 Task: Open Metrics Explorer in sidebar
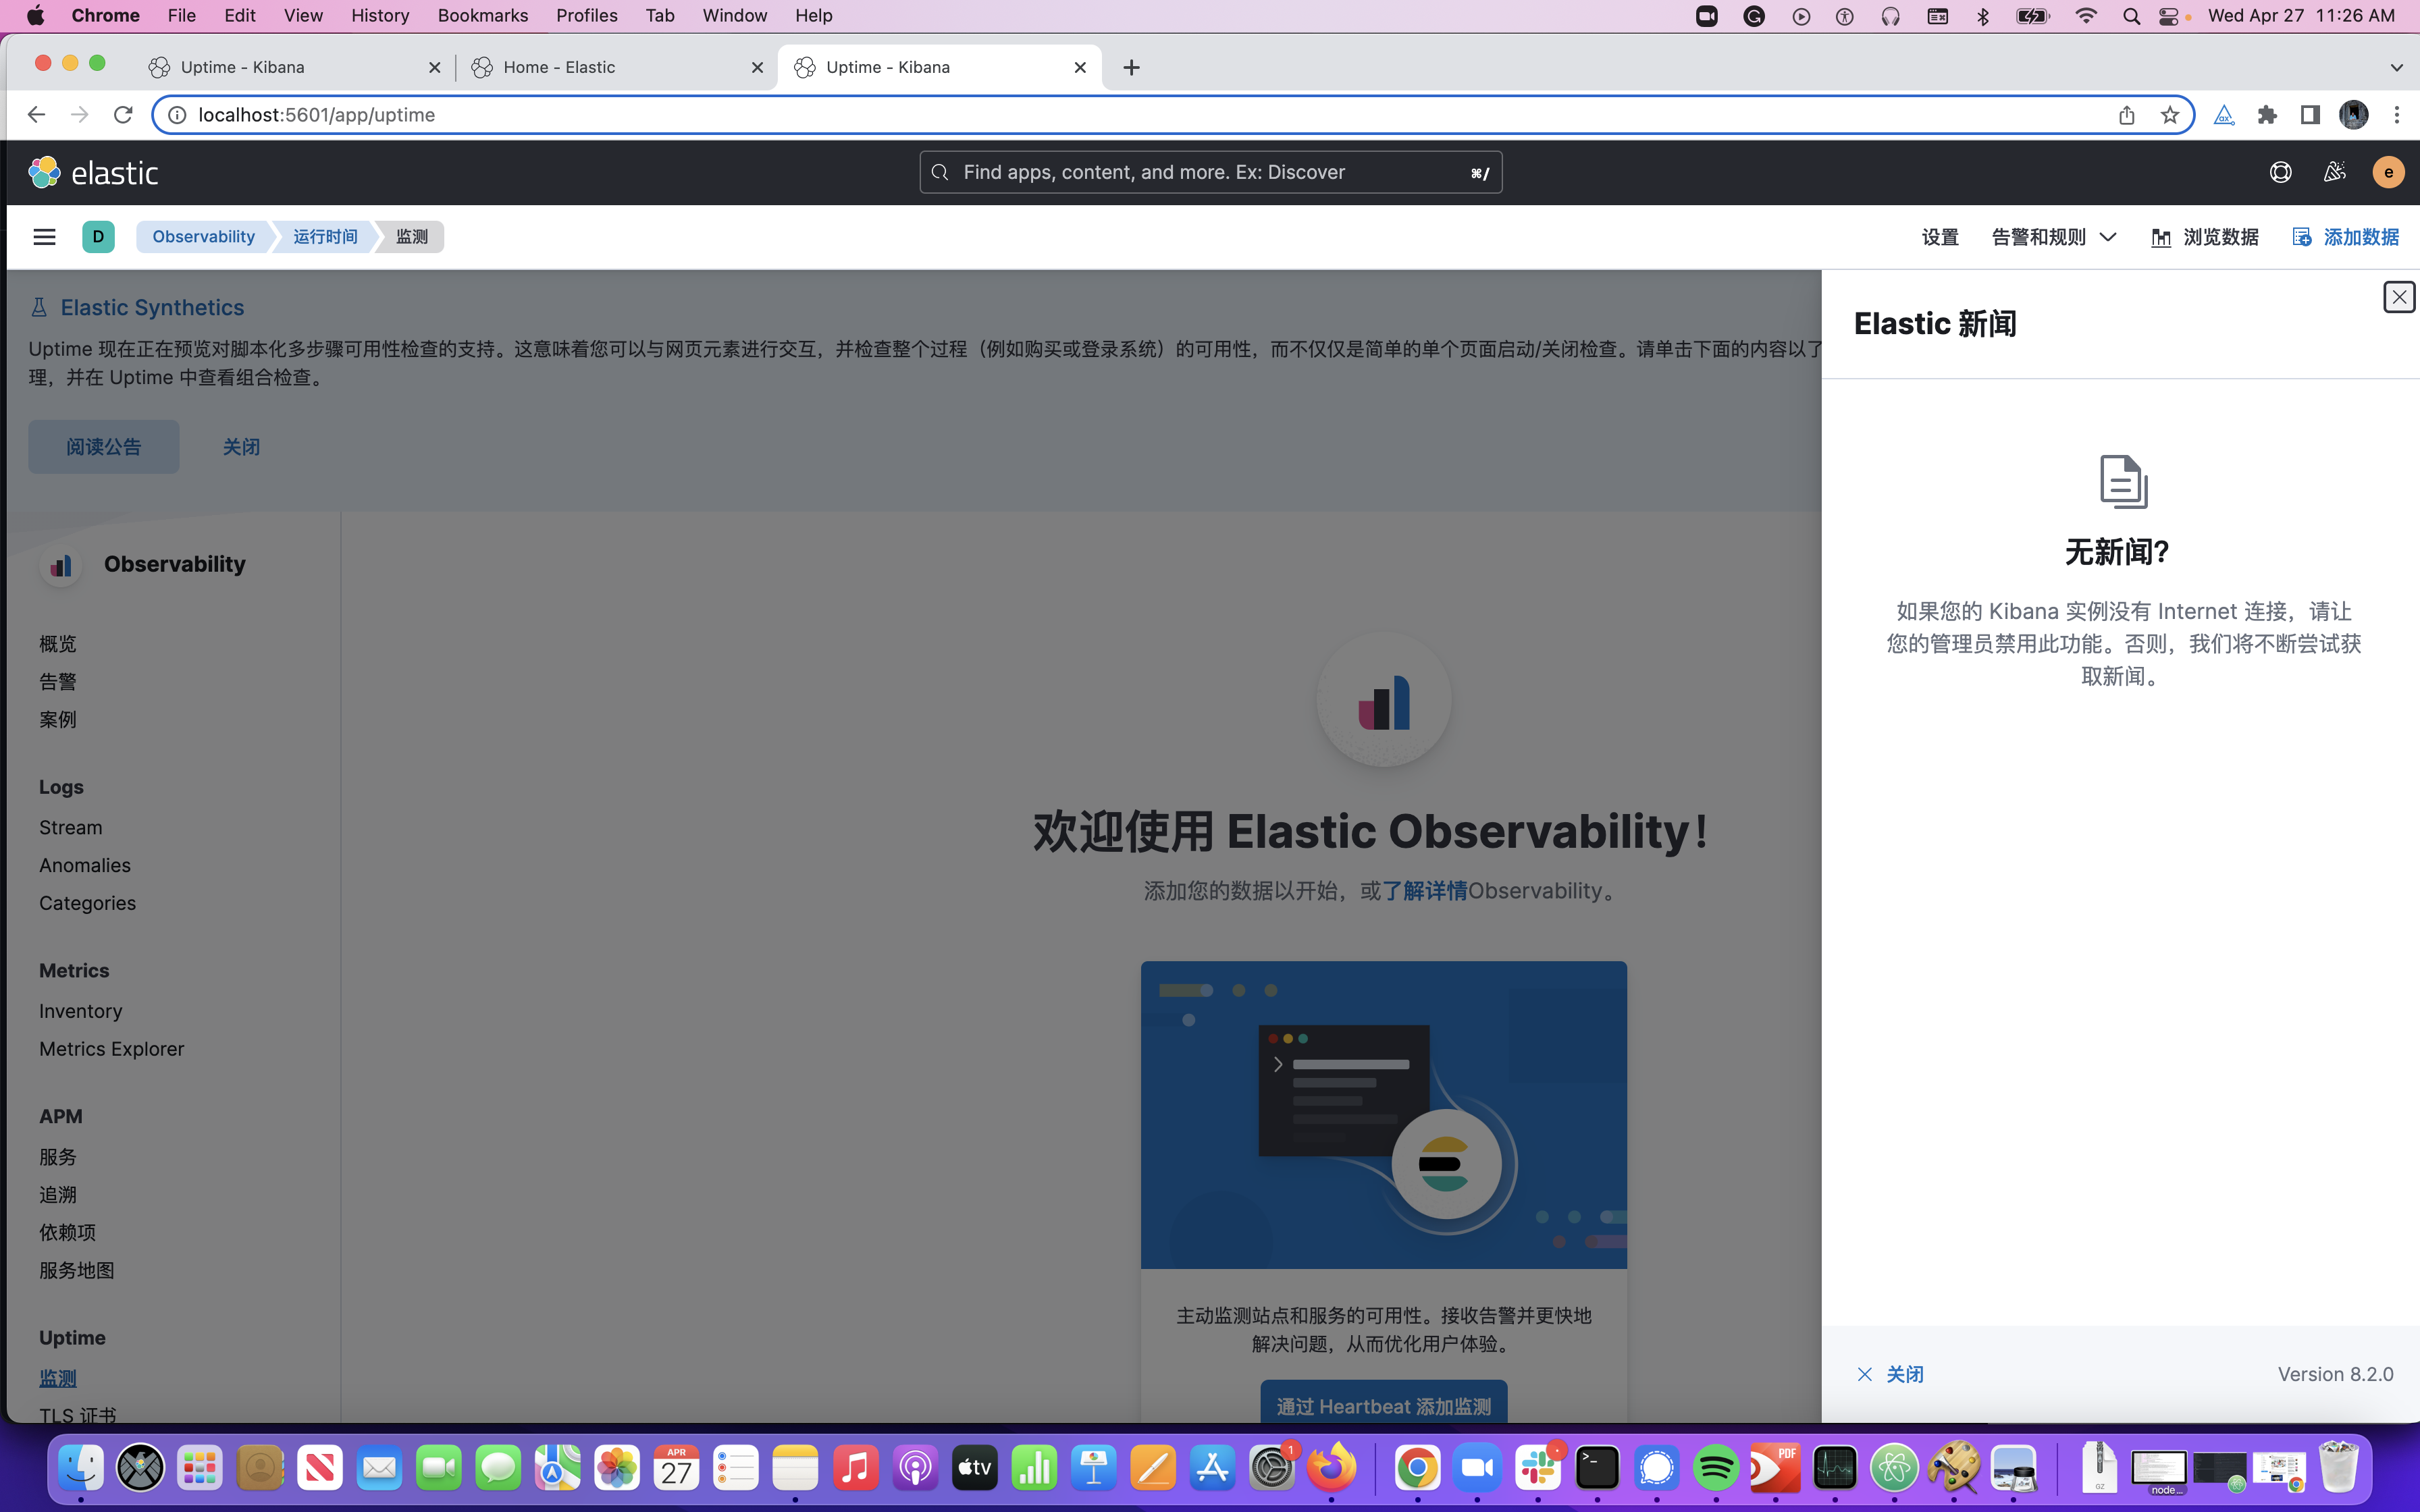[112, 1048]
